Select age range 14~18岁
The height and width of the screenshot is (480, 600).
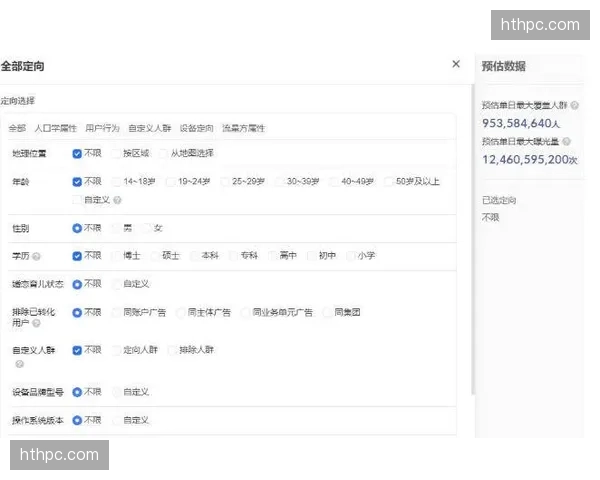(x=116, y=181)
